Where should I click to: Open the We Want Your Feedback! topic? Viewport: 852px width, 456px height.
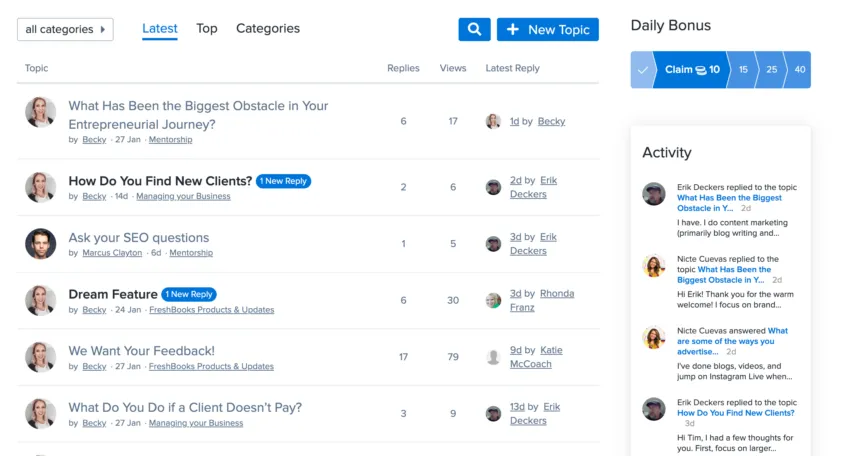pos(141,351)
